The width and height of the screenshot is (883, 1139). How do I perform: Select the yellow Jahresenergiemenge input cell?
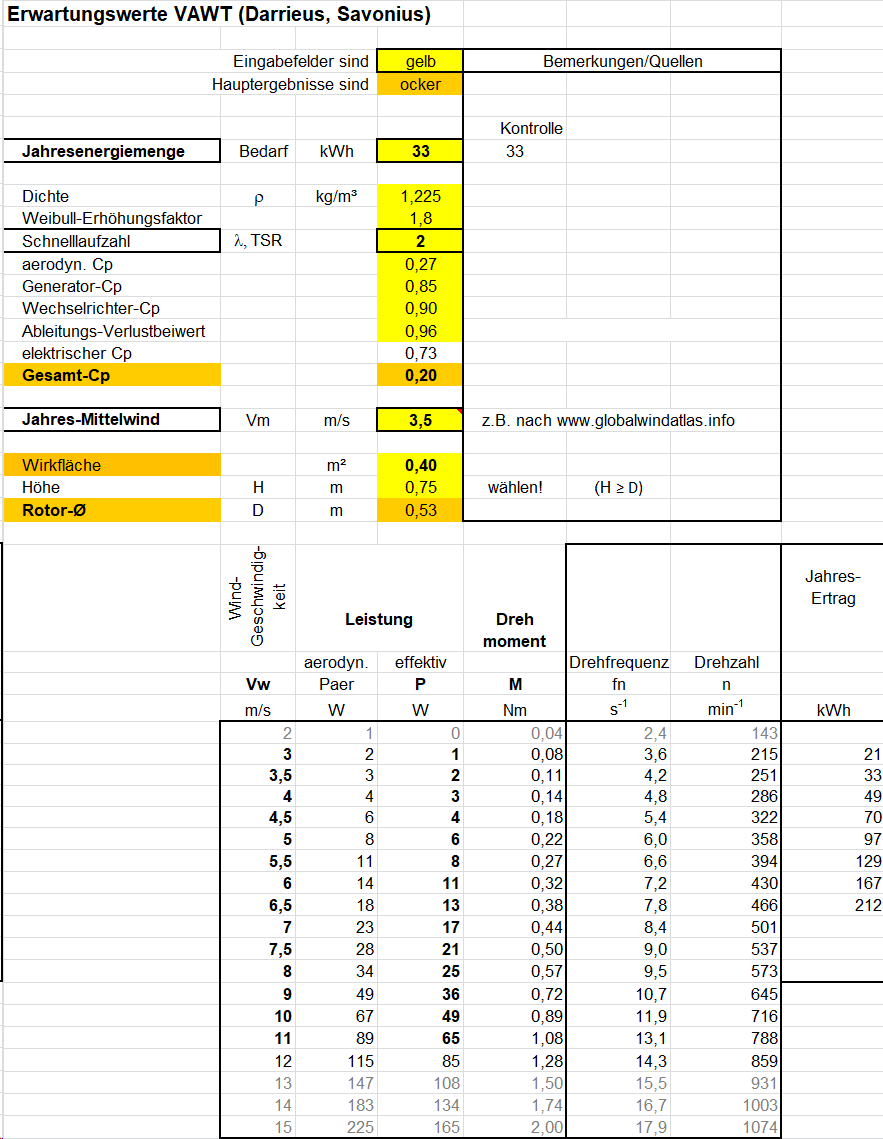click(x=420, y=152)
